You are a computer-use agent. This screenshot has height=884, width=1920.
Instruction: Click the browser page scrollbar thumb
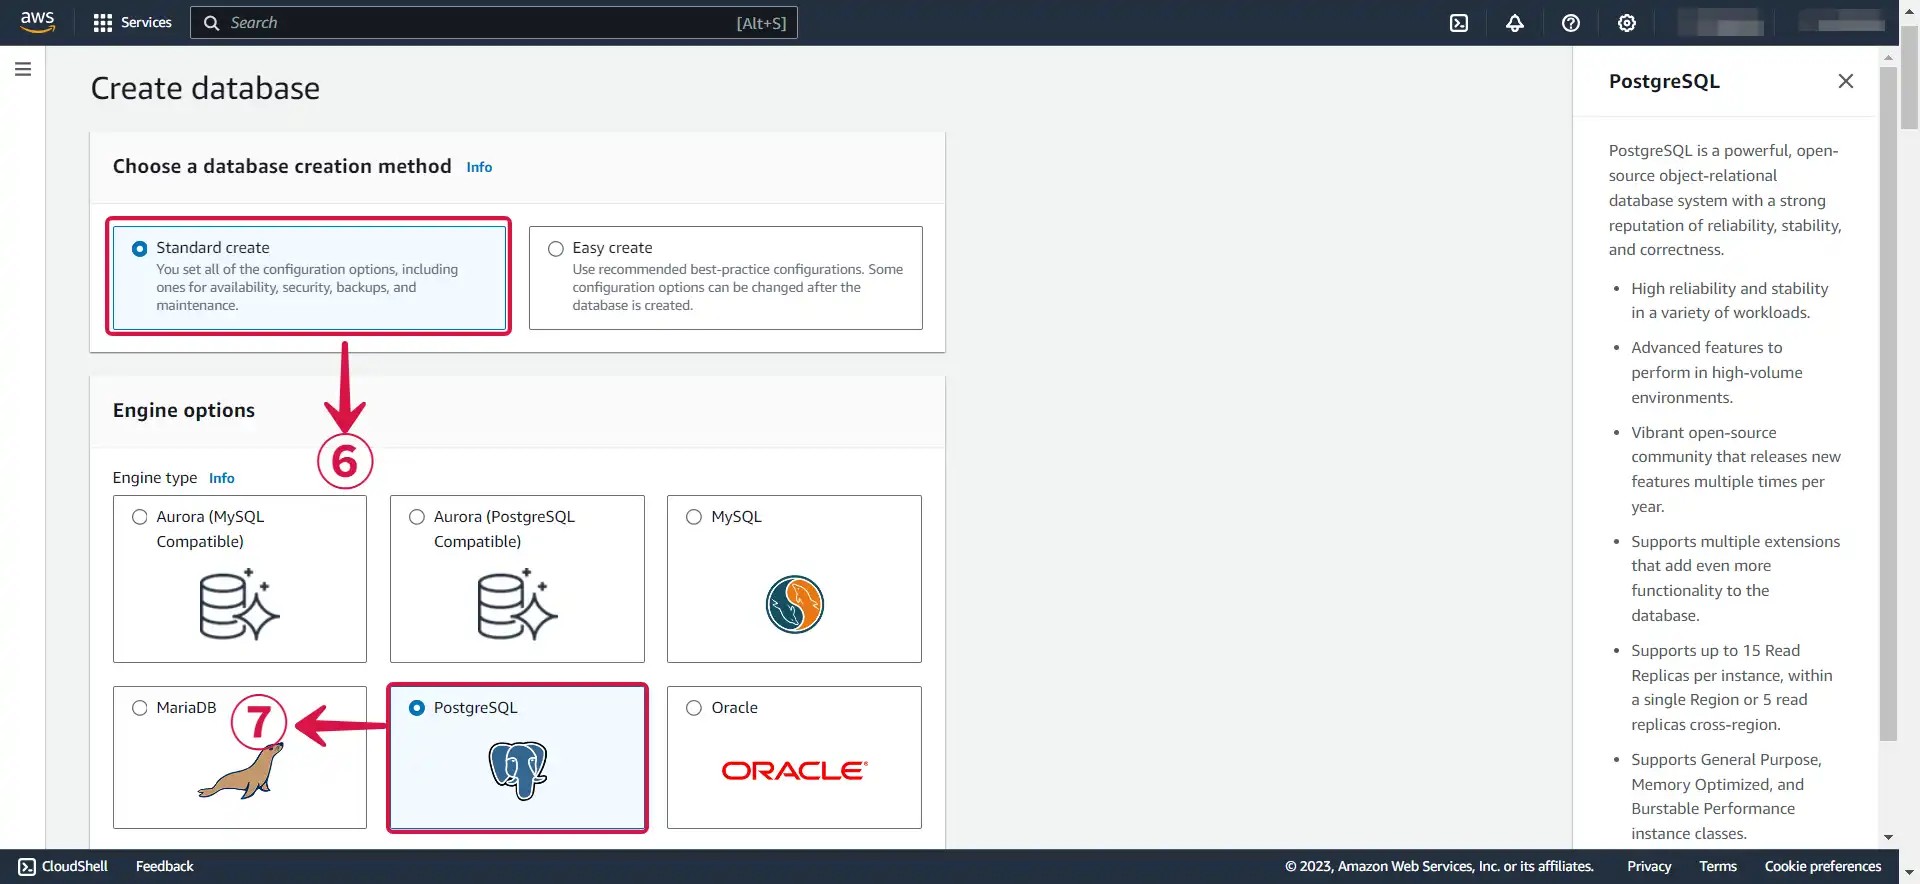[1910, 78]
